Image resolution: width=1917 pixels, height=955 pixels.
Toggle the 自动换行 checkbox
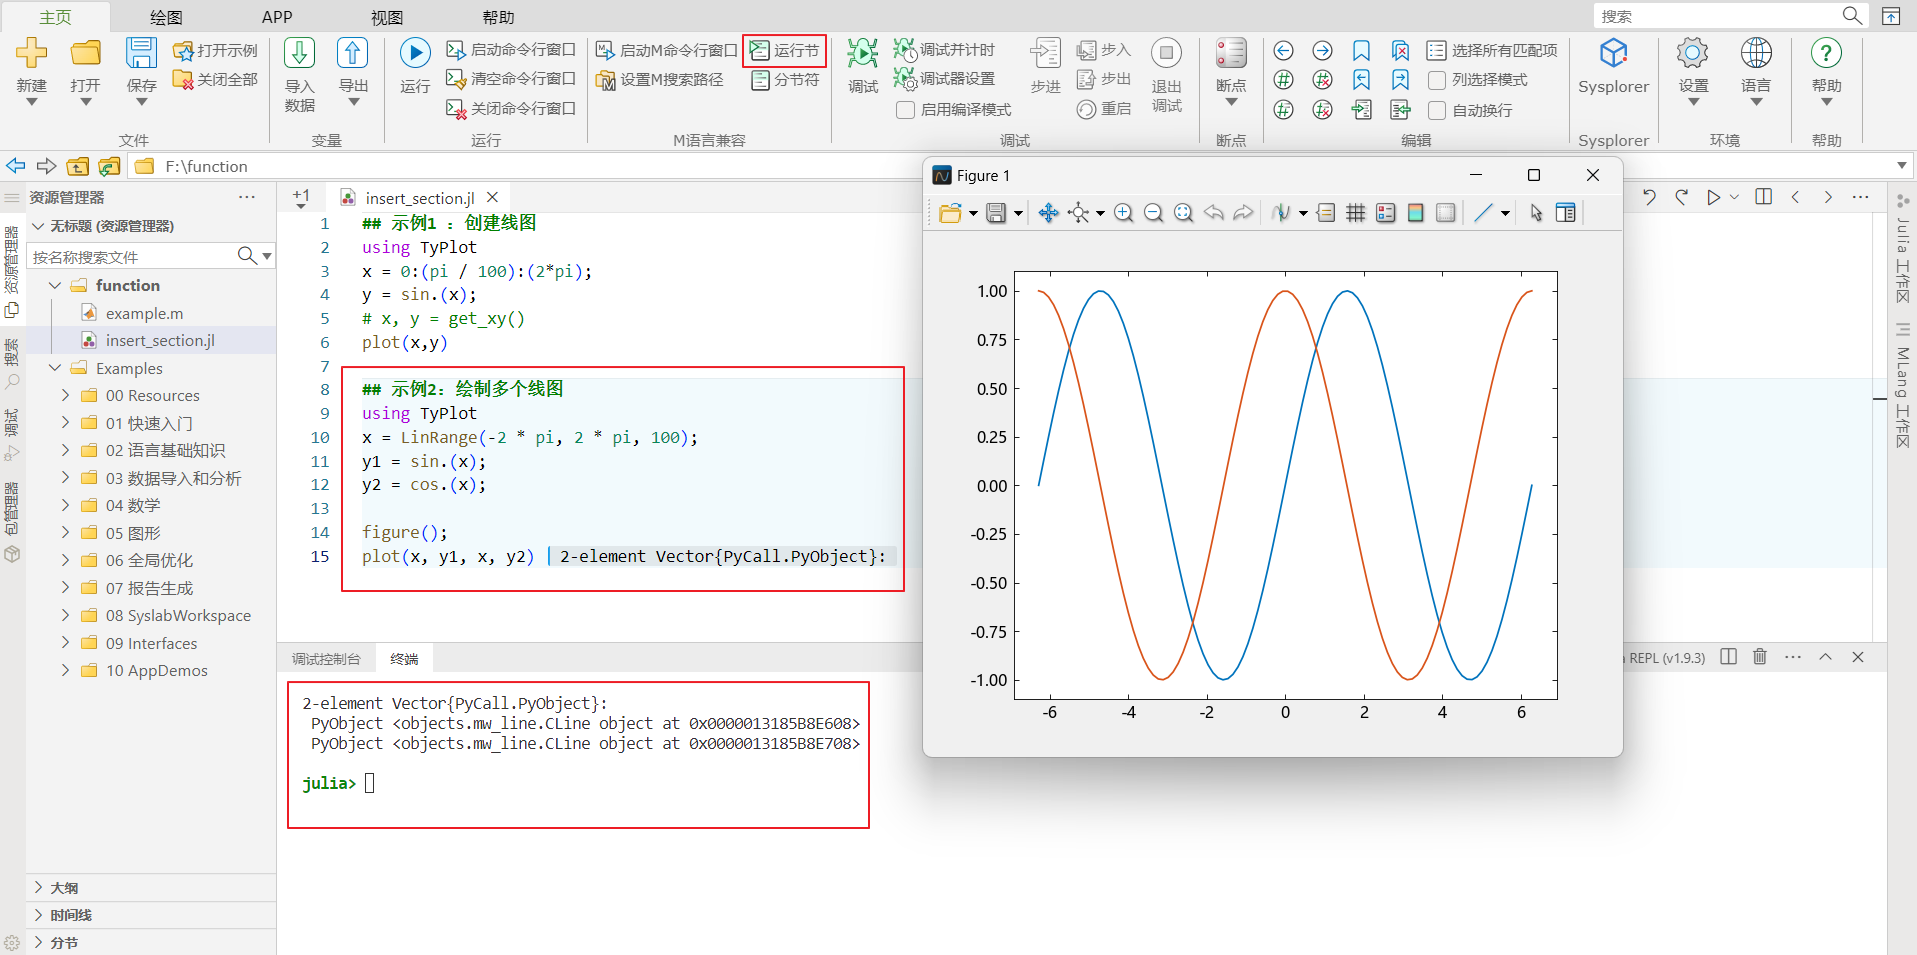1437,110
